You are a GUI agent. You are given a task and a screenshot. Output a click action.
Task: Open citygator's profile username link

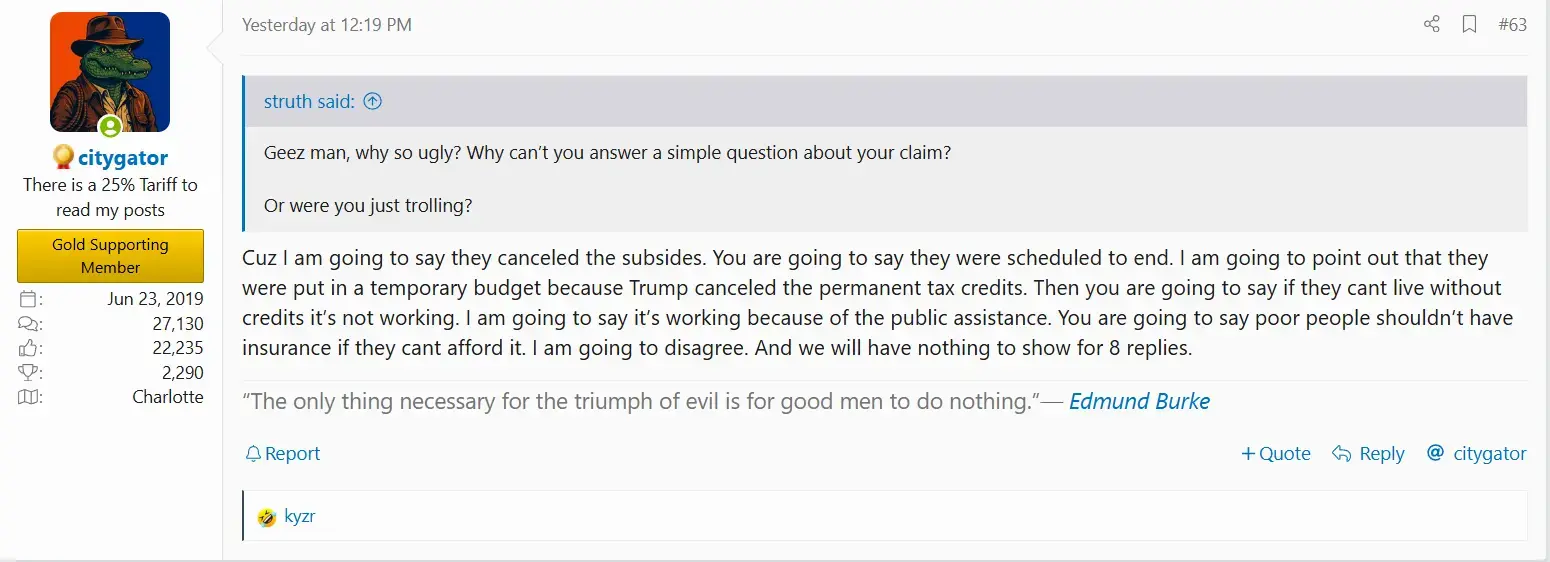tap(123, 158)
